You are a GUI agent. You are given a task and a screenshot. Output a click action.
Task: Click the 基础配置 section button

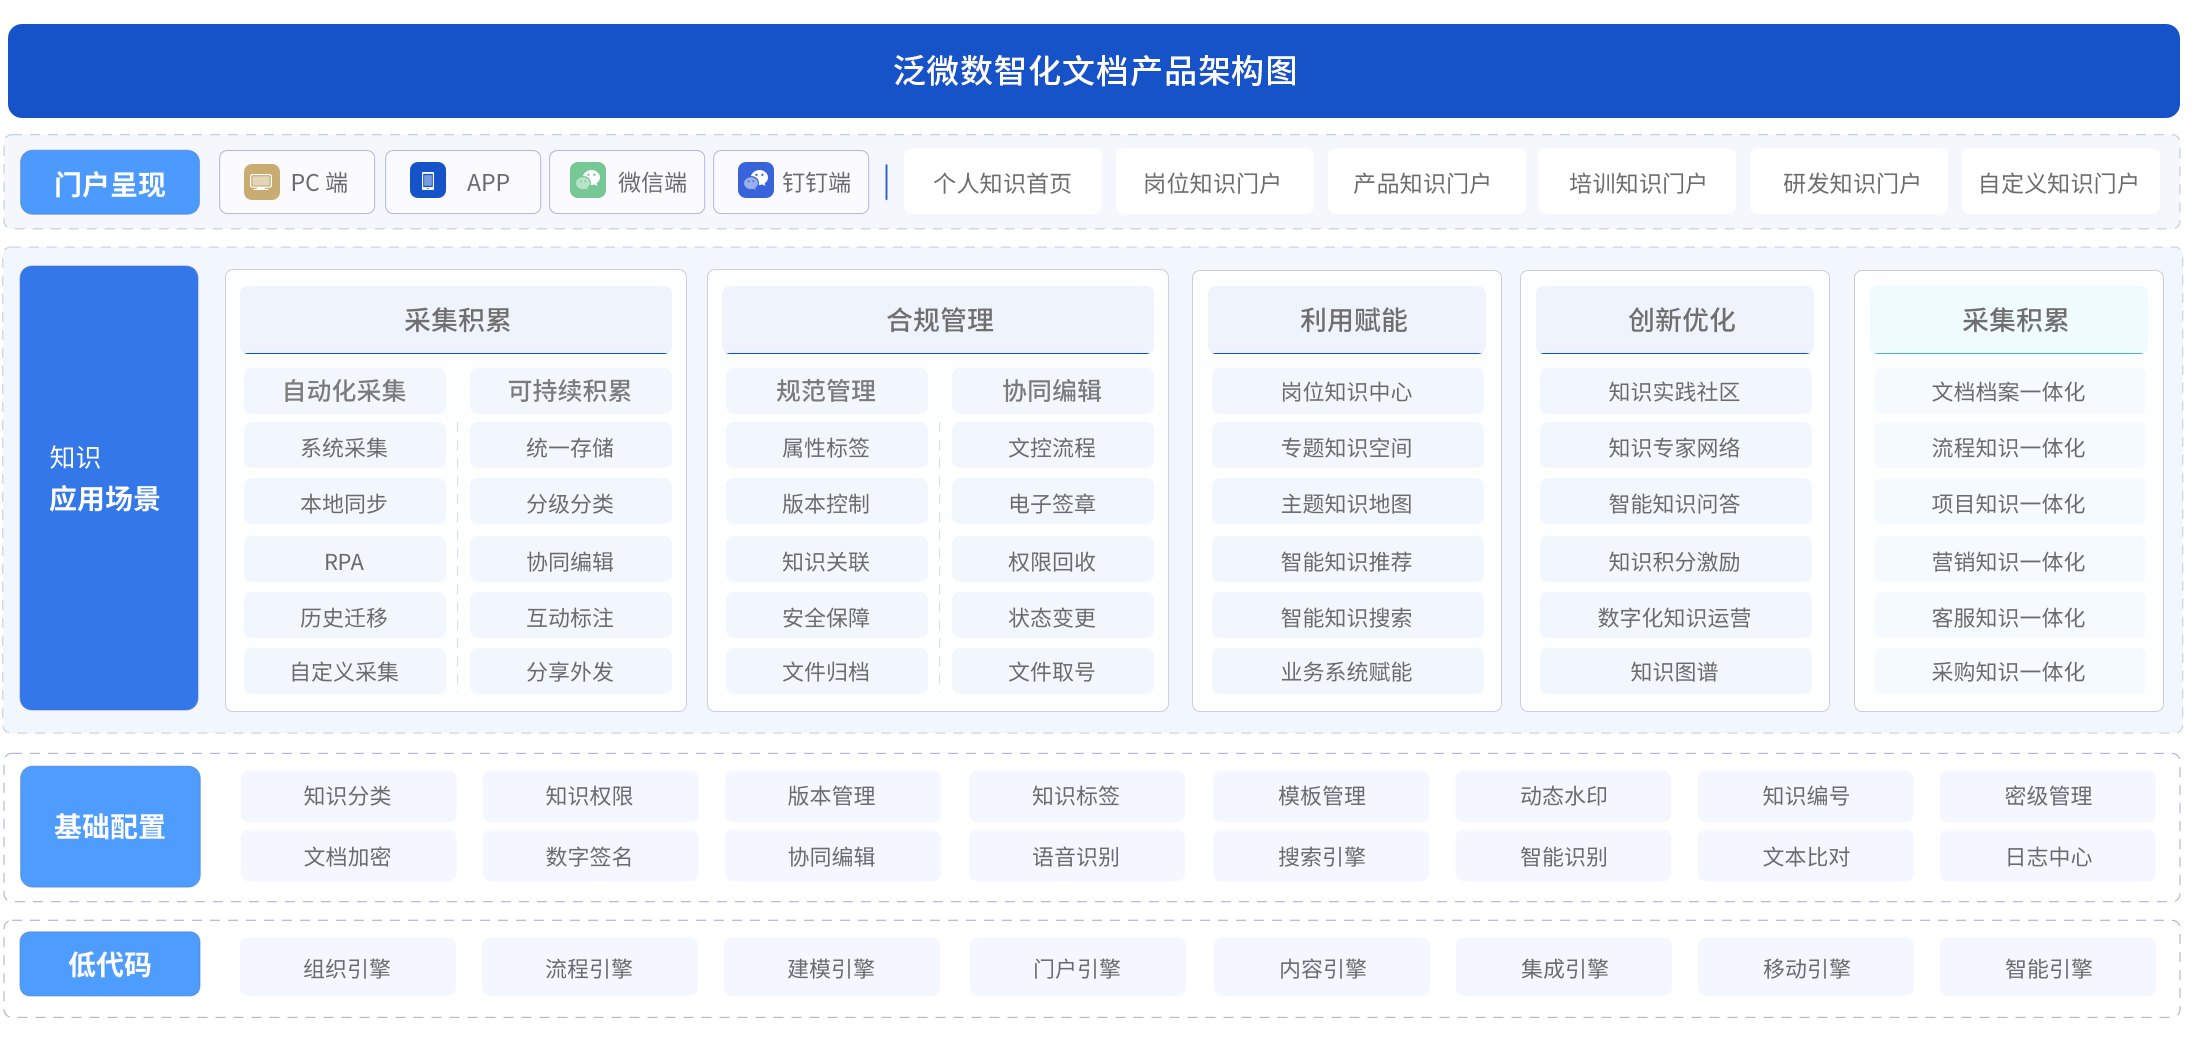point(110,827)
